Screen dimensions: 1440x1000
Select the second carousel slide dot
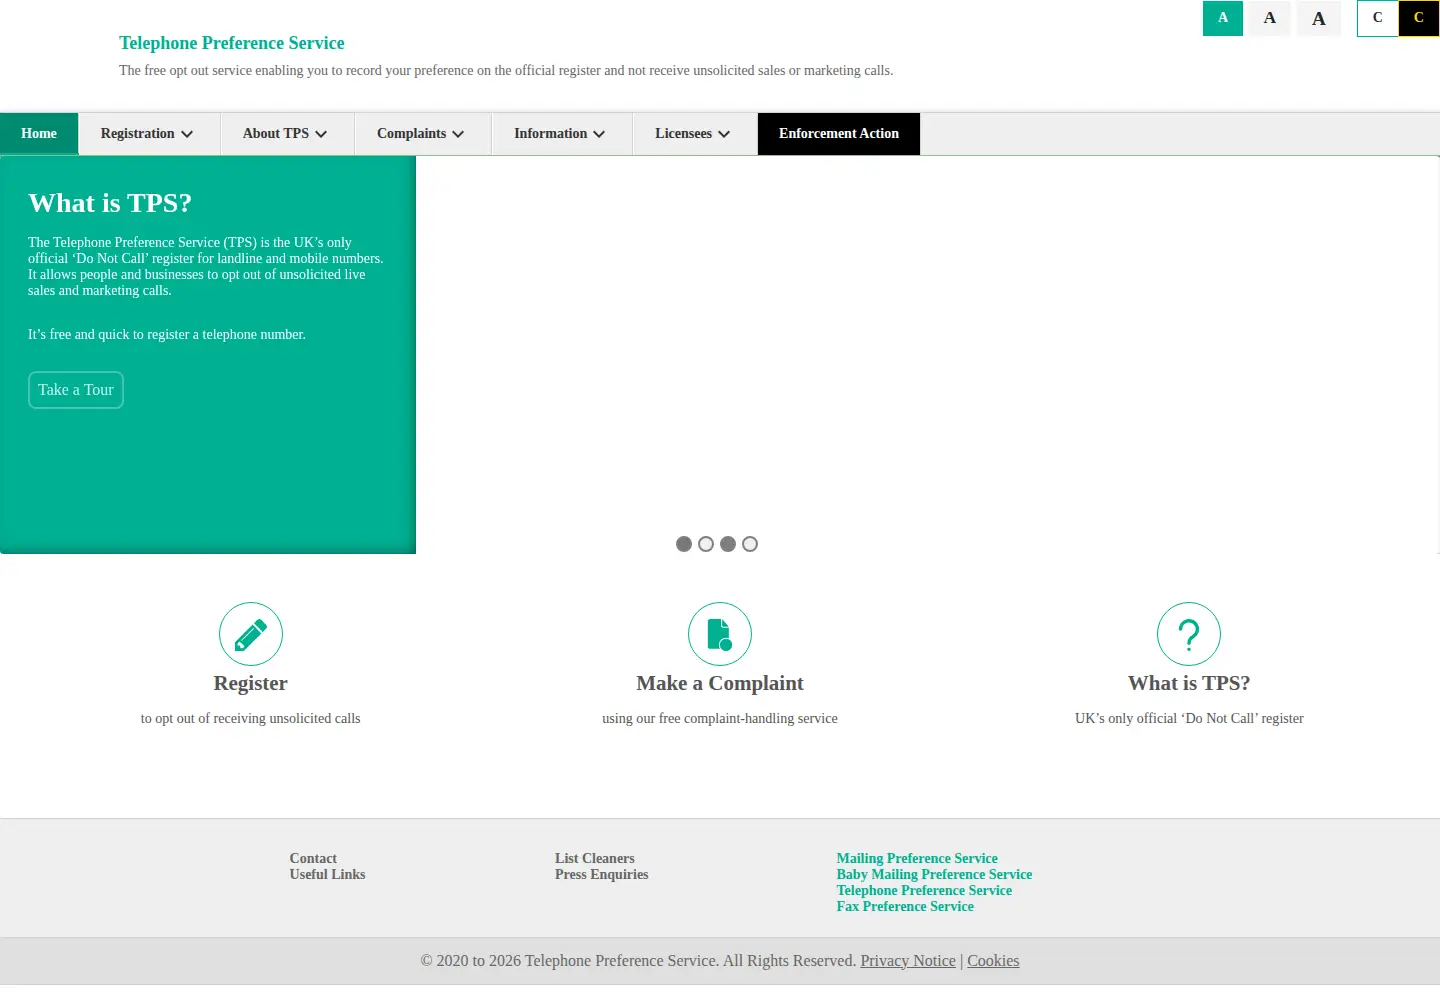[706, 544]
